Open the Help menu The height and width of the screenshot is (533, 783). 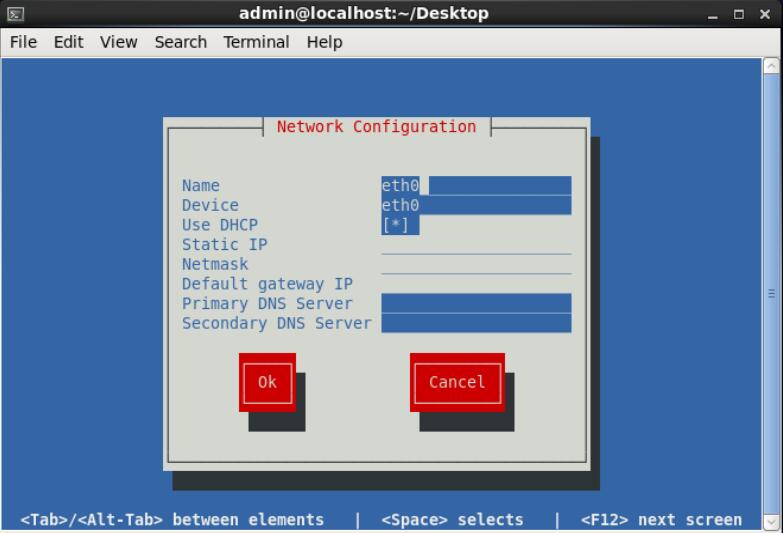(324, 42)
